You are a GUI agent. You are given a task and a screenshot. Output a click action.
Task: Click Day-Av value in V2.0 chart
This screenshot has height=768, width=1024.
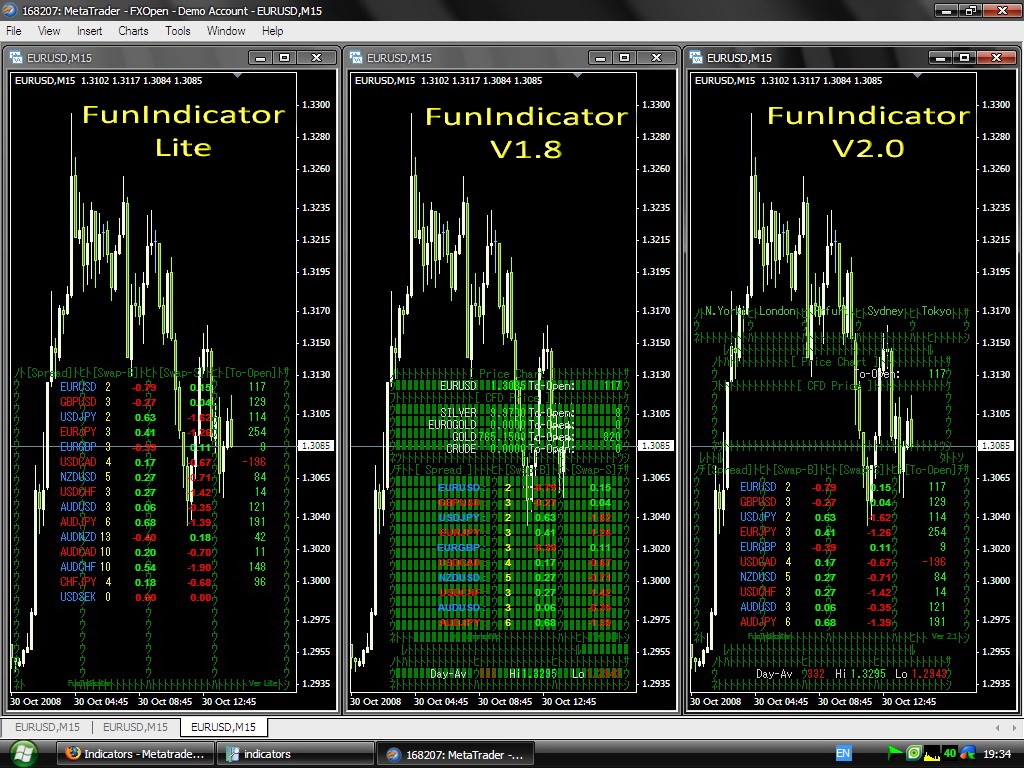coord(816,673)
